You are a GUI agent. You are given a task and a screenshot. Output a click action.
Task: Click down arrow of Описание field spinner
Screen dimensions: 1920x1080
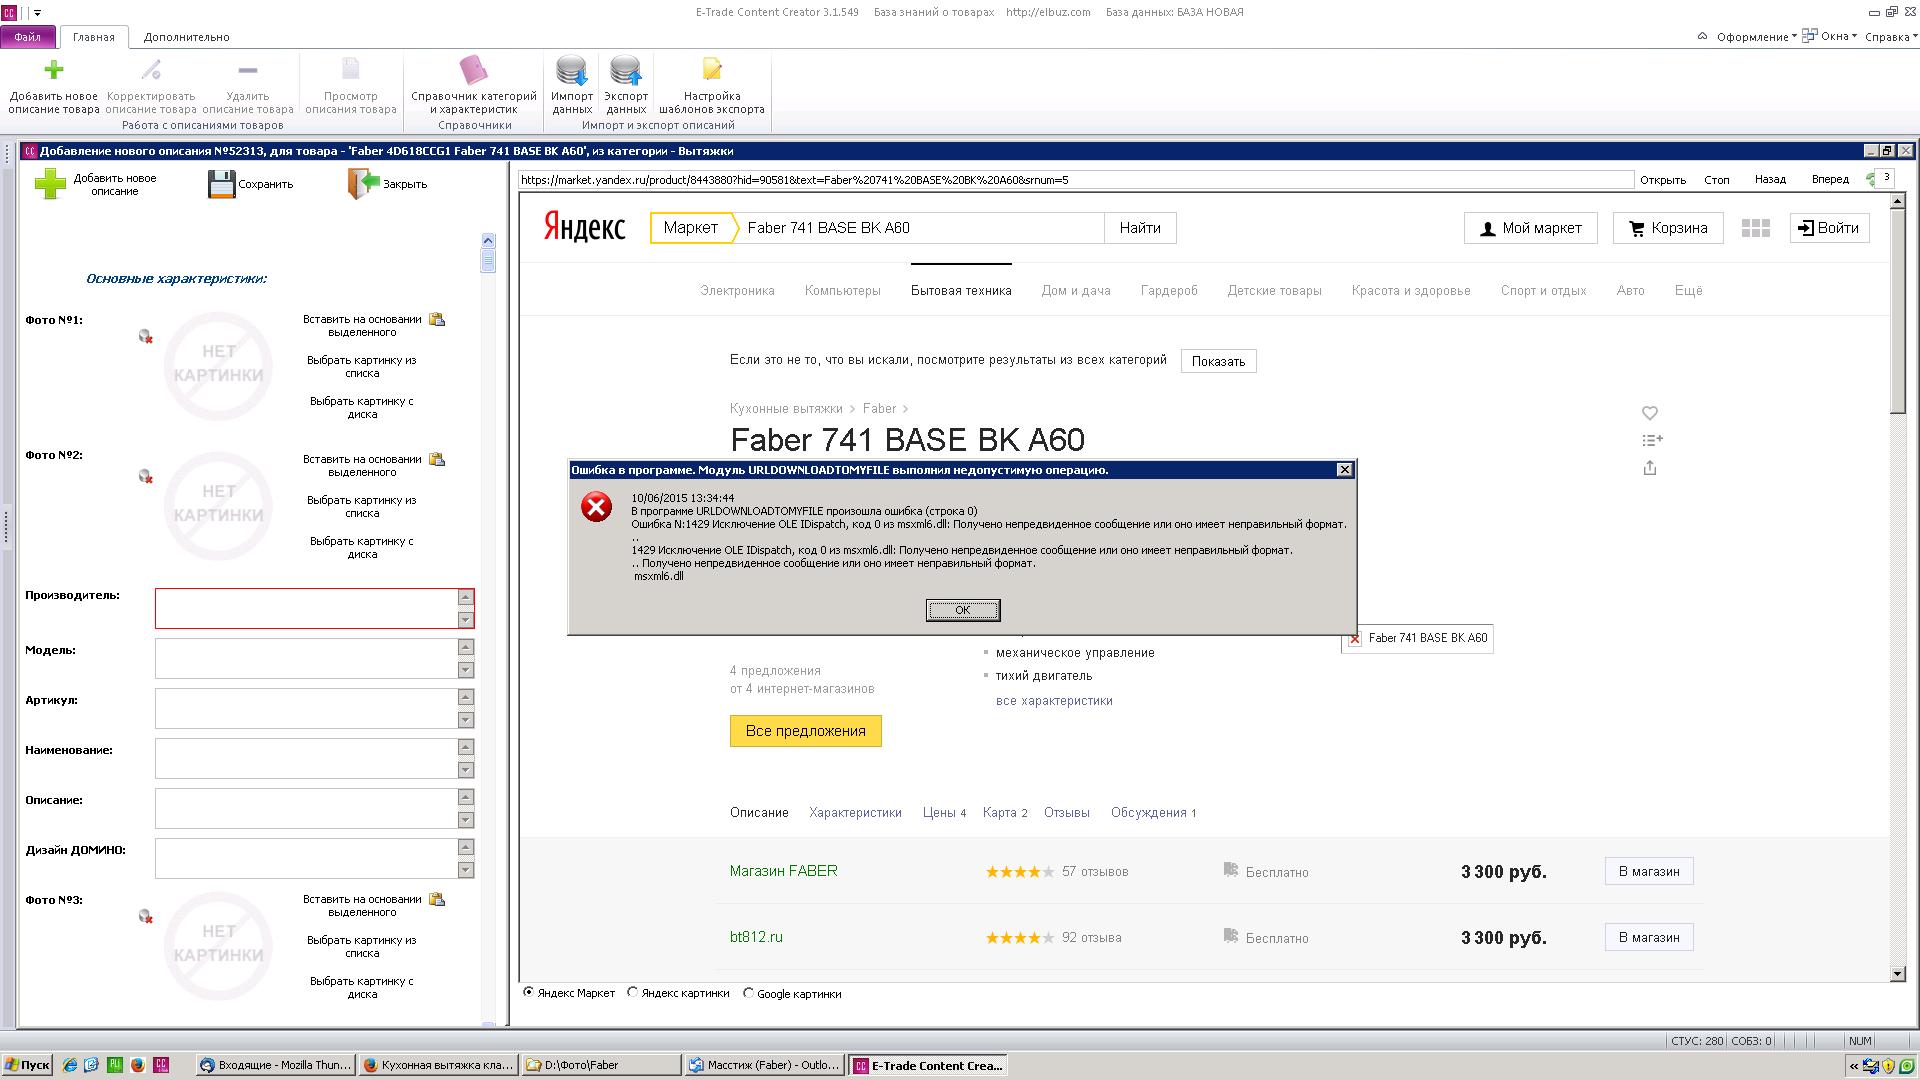pos(465,820)
